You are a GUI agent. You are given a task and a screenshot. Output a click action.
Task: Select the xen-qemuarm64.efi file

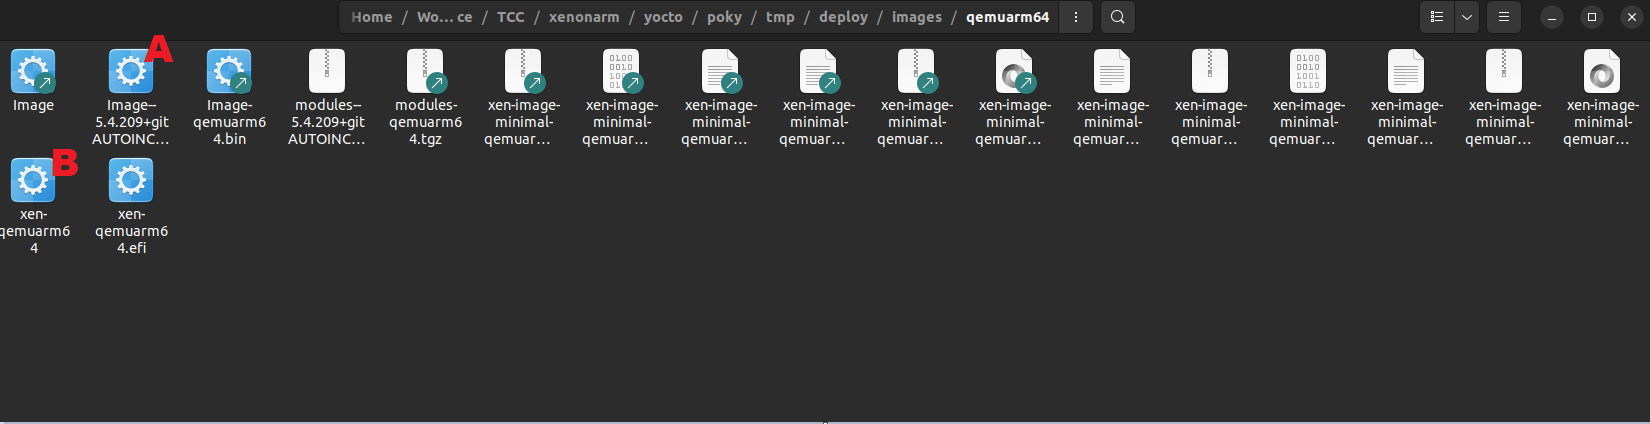(131, 181)
